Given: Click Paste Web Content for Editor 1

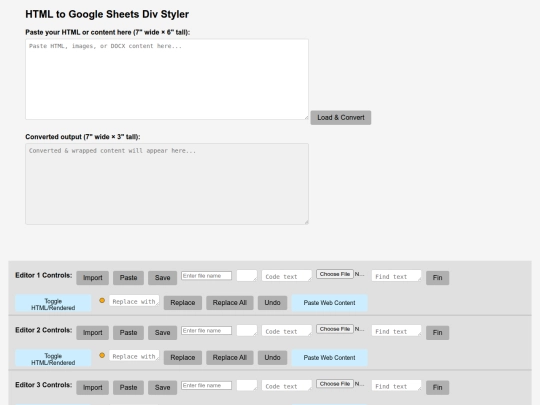Looking at the screenshot, I should [330, 303].
